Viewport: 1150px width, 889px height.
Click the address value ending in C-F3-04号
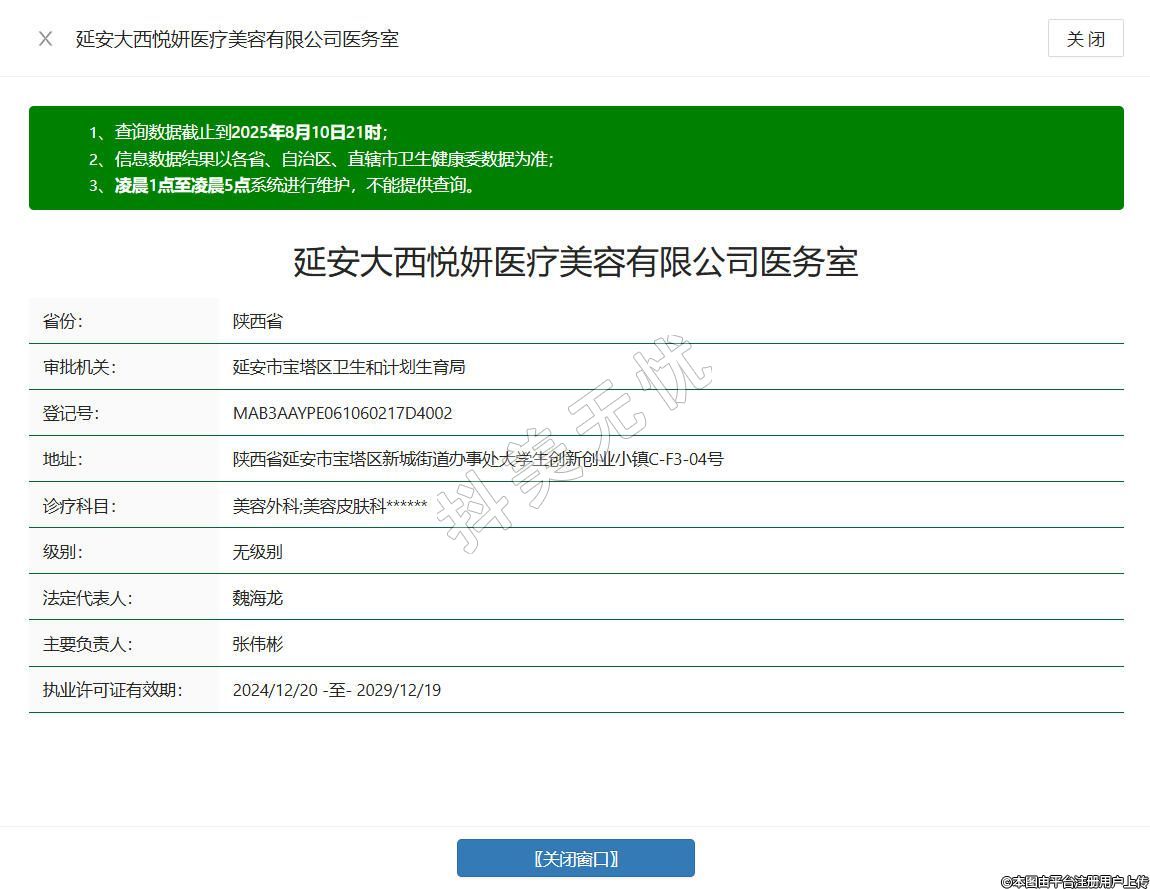tap(478, 459)
